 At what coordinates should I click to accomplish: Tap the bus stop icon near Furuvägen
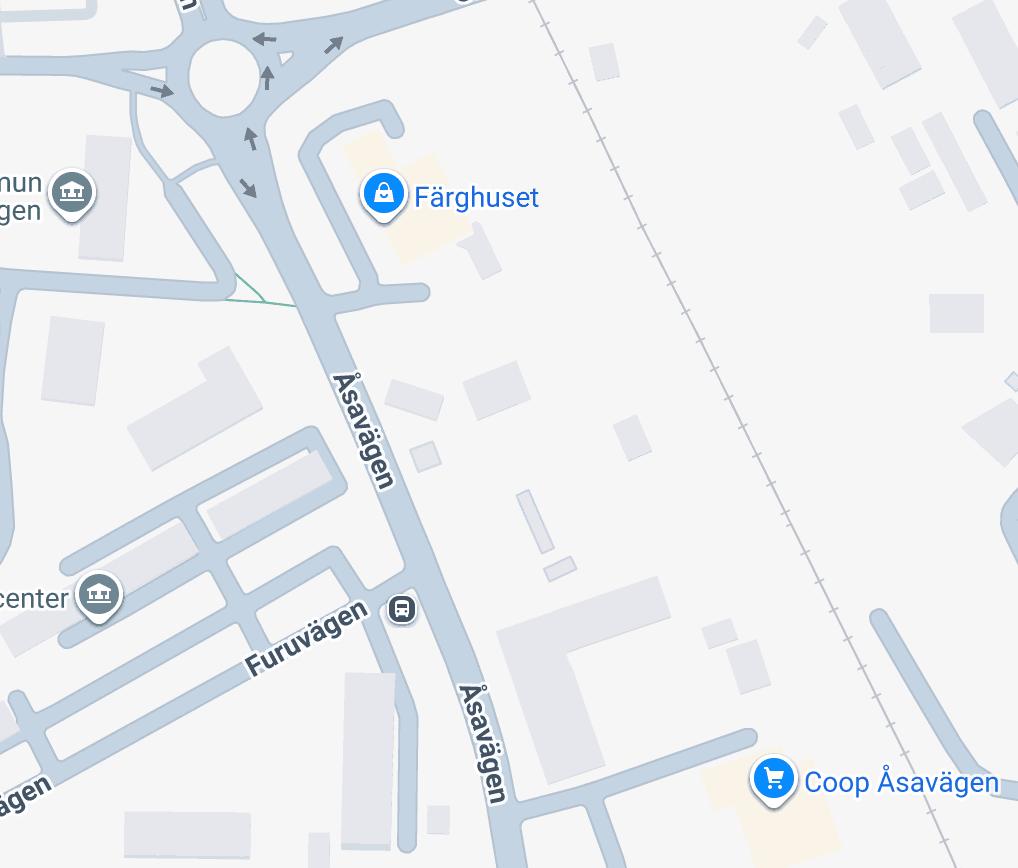(402, 609)
